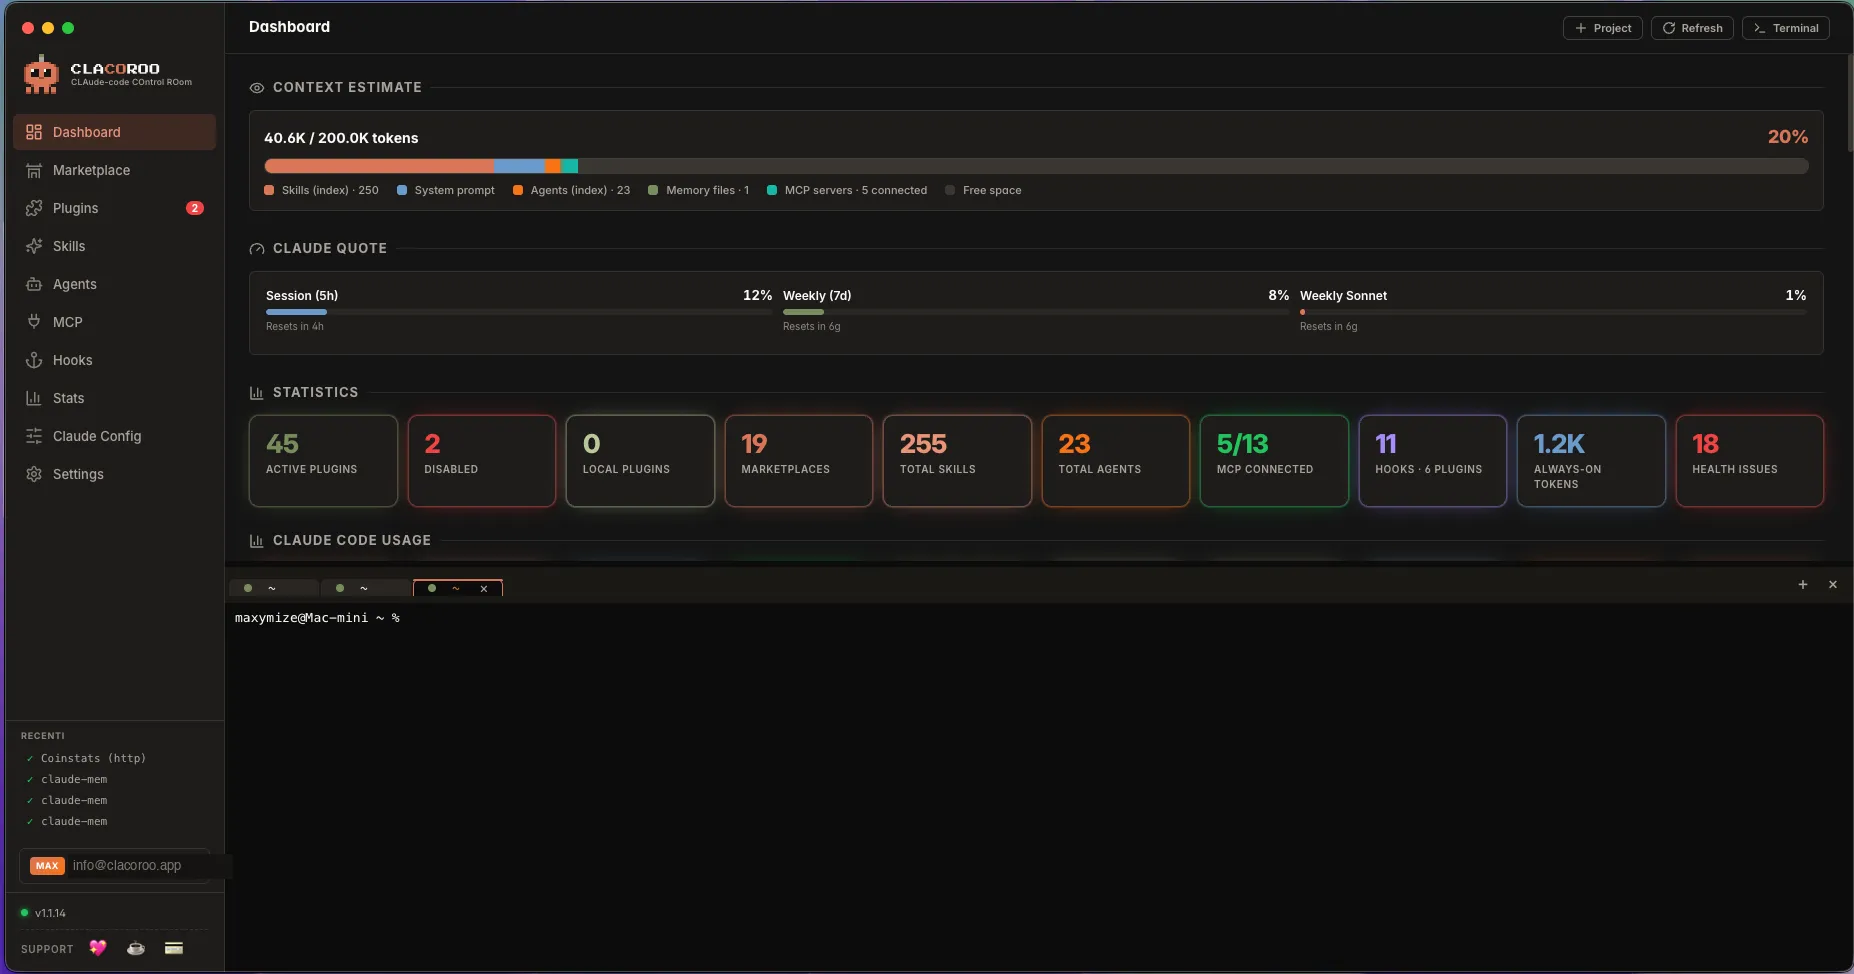Go to Plugins puzzle icon
Image resolution: width=1854 pixels, height=974 pixels.
(x=34, y=208)
